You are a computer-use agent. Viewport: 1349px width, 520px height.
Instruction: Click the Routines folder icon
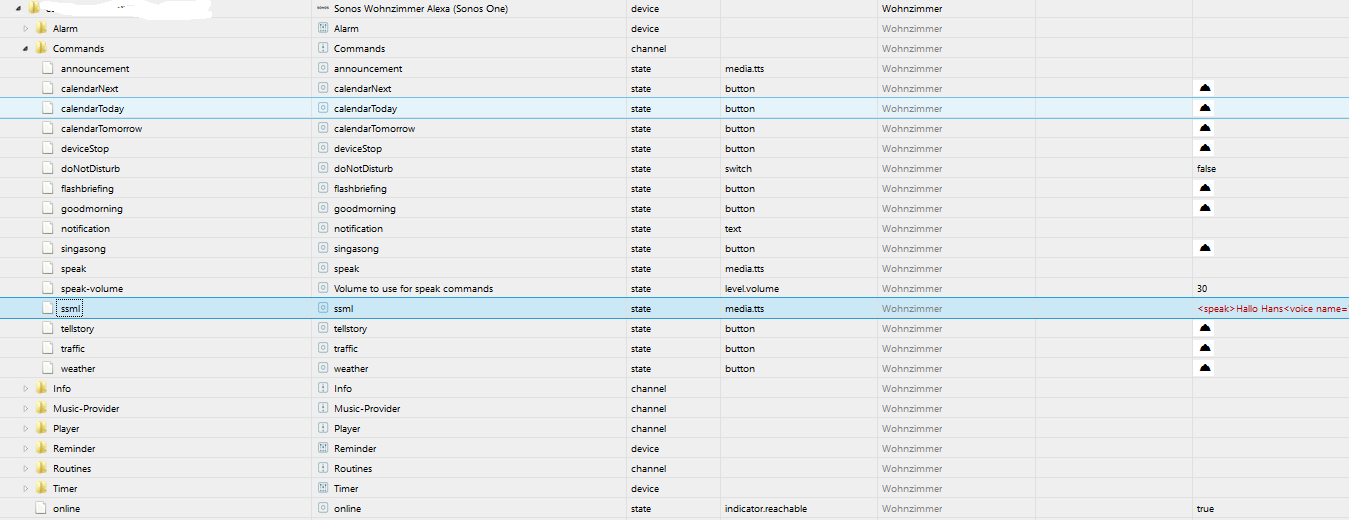coord(41,468)
